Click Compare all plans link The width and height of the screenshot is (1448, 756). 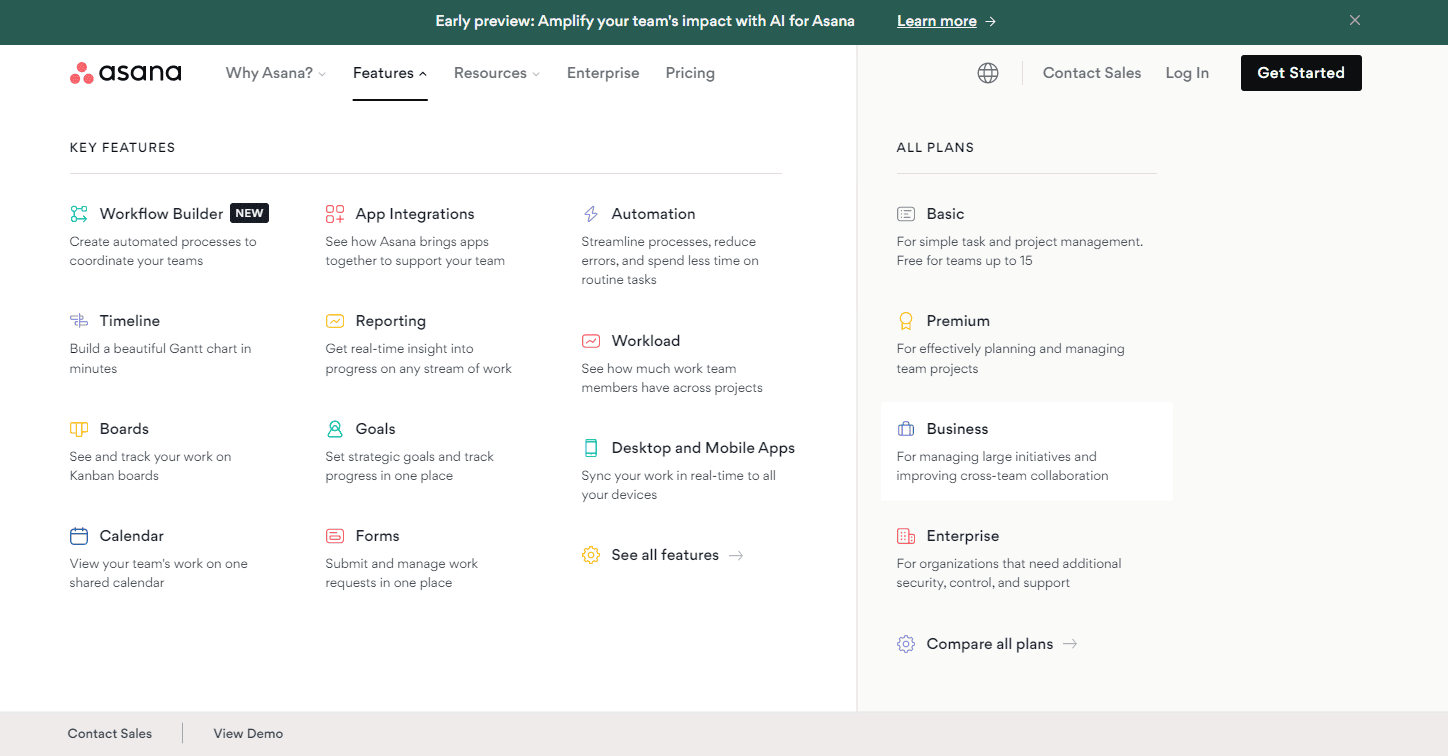pyautogui.click(x=989, y=644)
